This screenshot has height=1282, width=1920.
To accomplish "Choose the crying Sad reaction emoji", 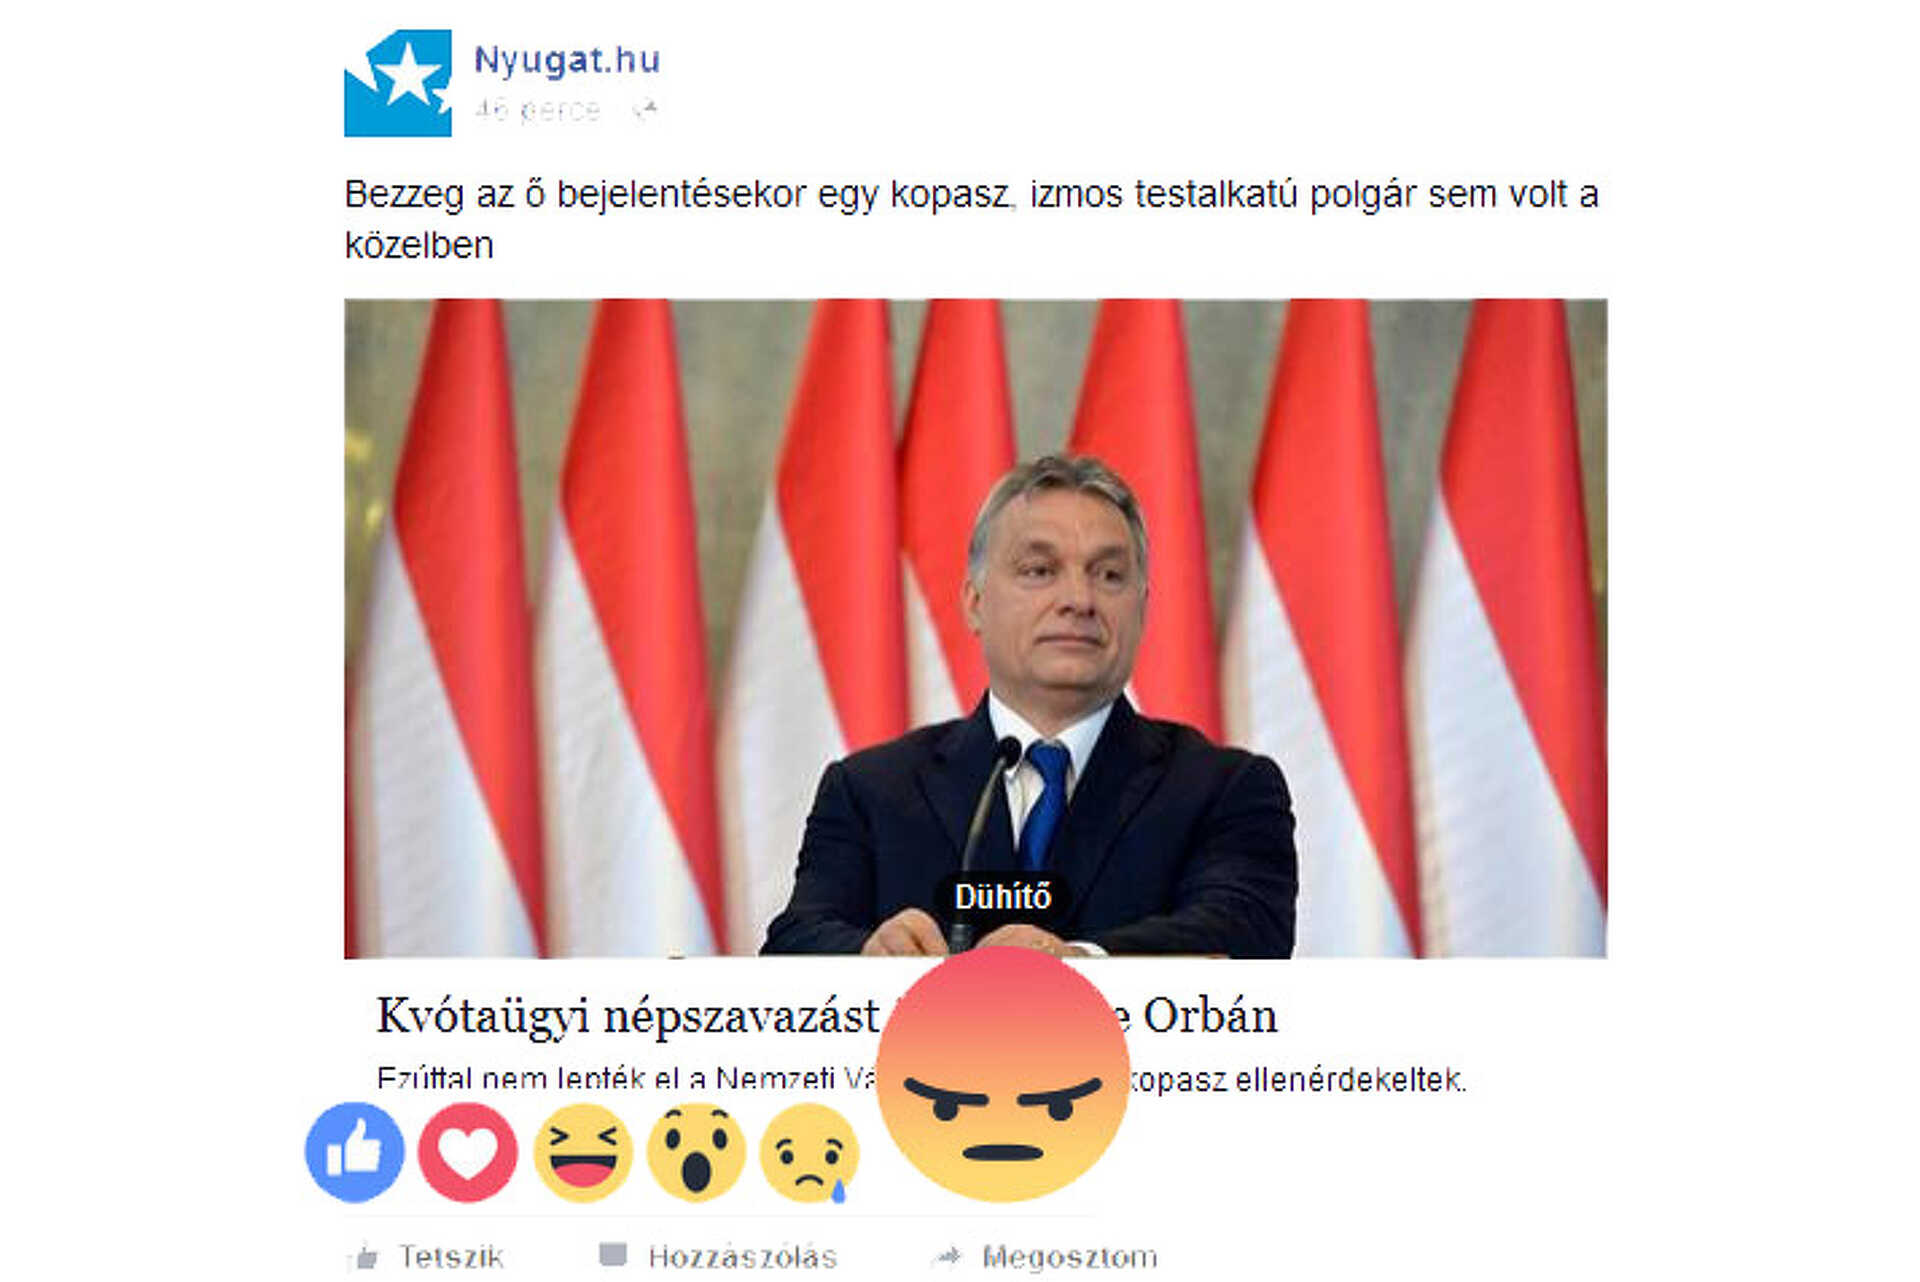I will tap(810, 1152).
